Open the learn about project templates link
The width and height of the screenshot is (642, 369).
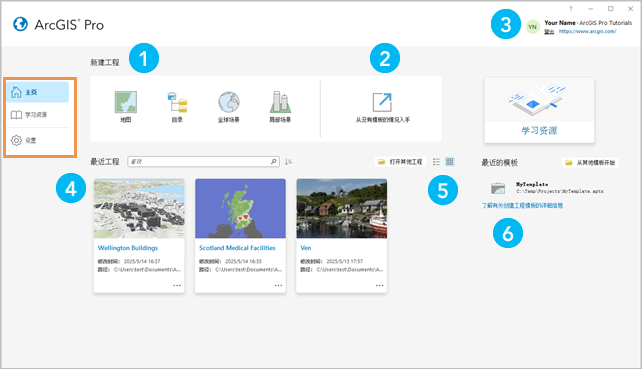point(522,206)
